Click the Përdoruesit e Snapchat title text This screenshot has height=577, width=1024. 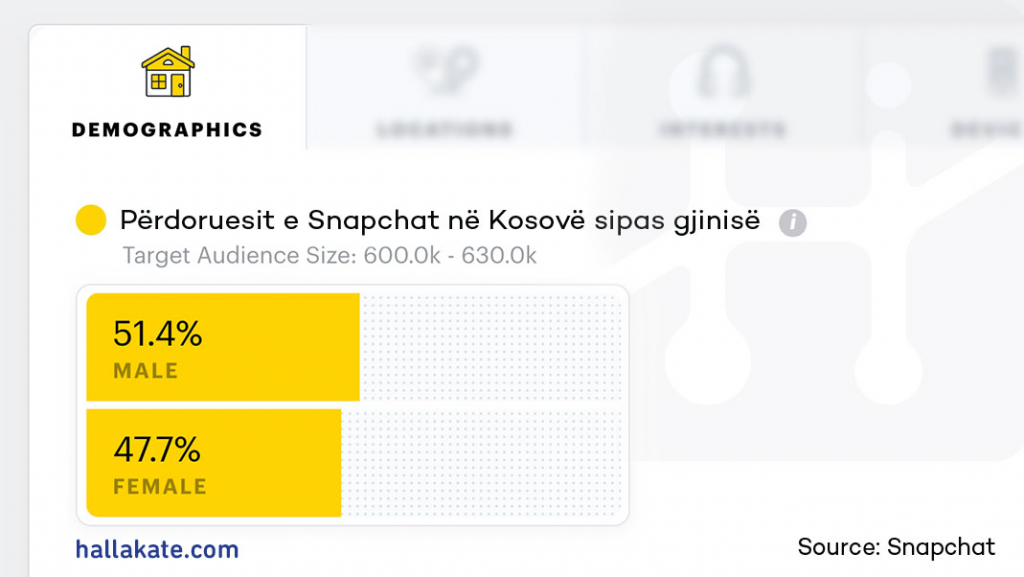(x=440, y=221)
